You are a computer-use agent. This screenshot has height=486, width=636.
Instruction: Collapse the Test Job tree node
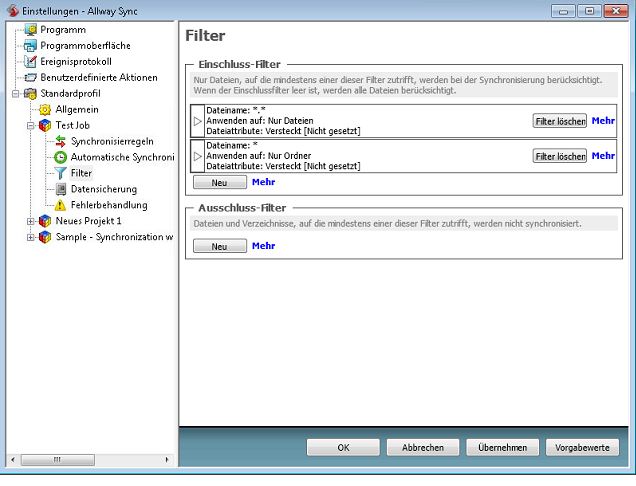click(31, 125)
